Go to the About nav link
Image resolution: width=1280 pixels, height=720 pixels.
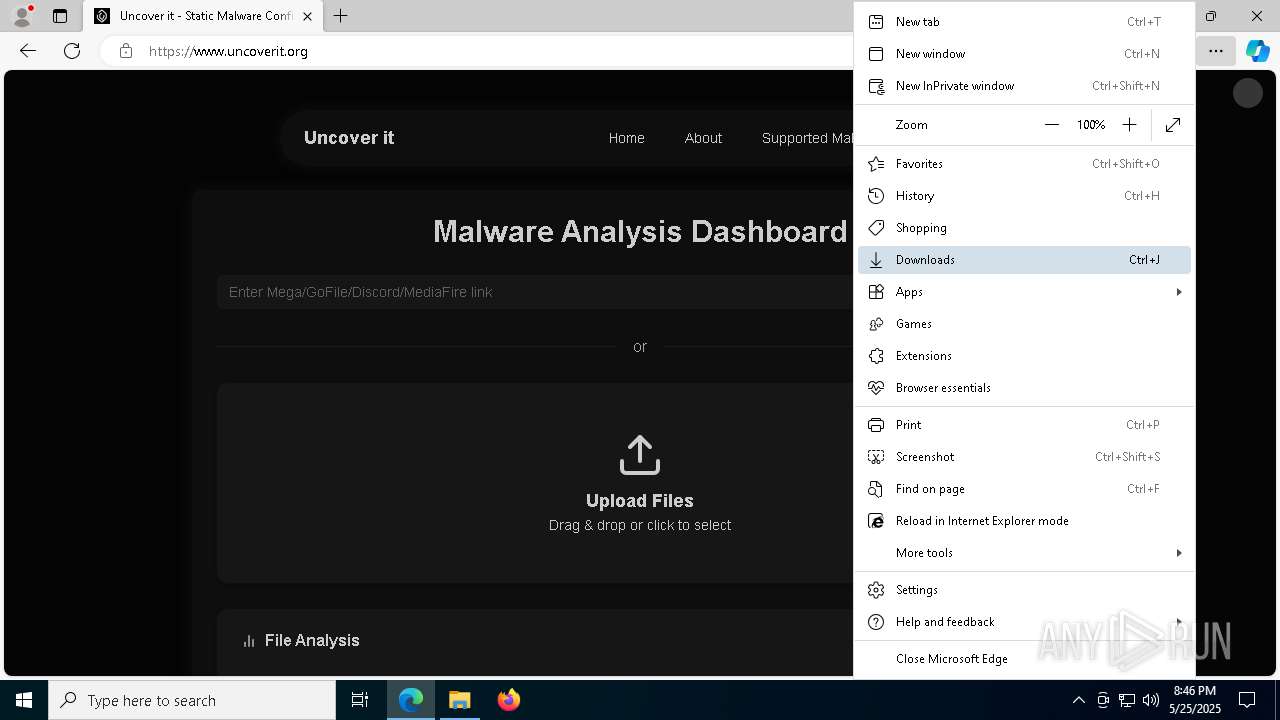point(703,138)
